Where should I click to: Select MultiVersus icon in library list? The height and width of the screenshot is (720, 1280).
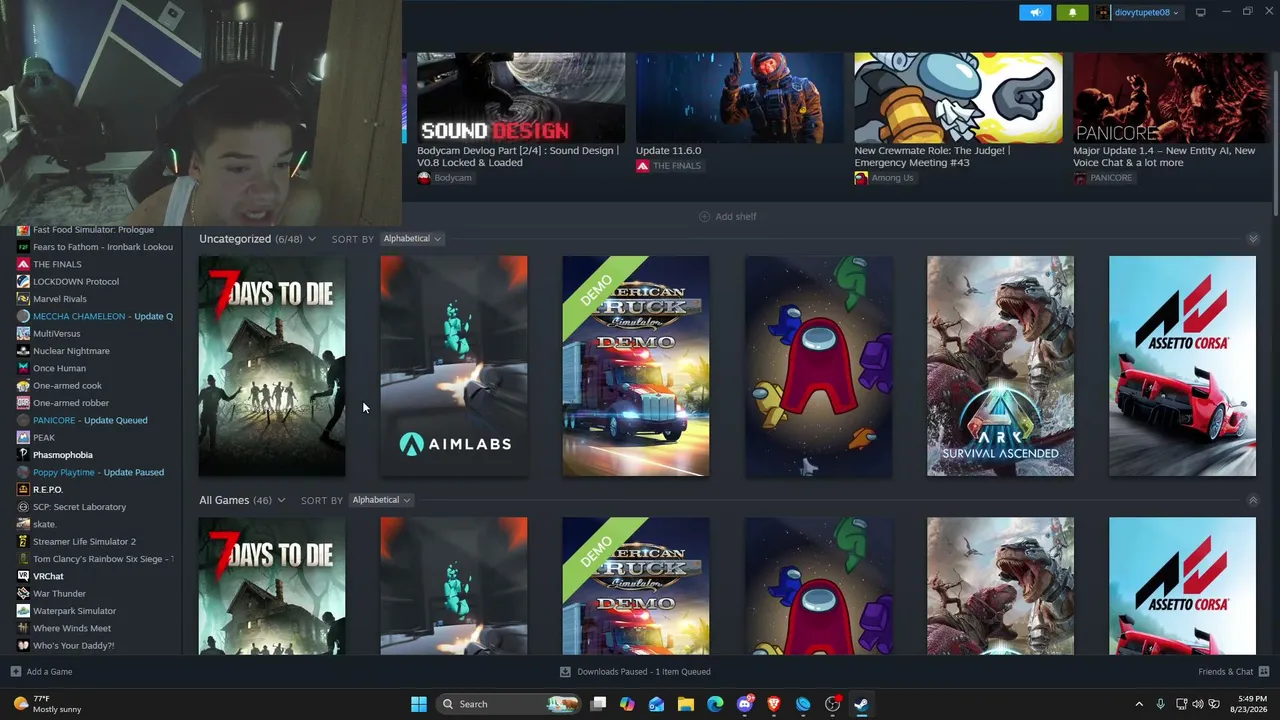click(23, 333)
